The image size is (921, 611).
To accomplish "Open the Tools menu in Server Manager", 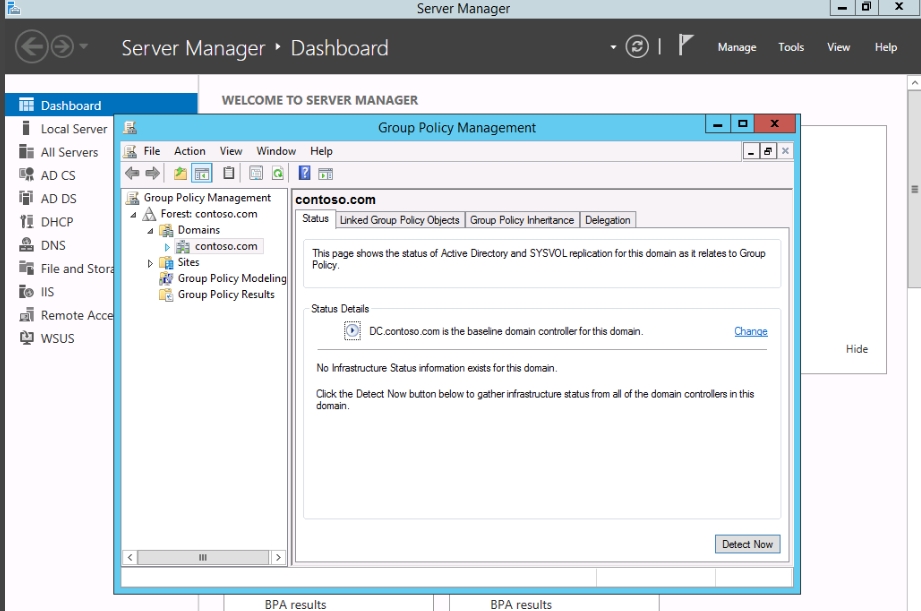I will (x=791, y=47).
